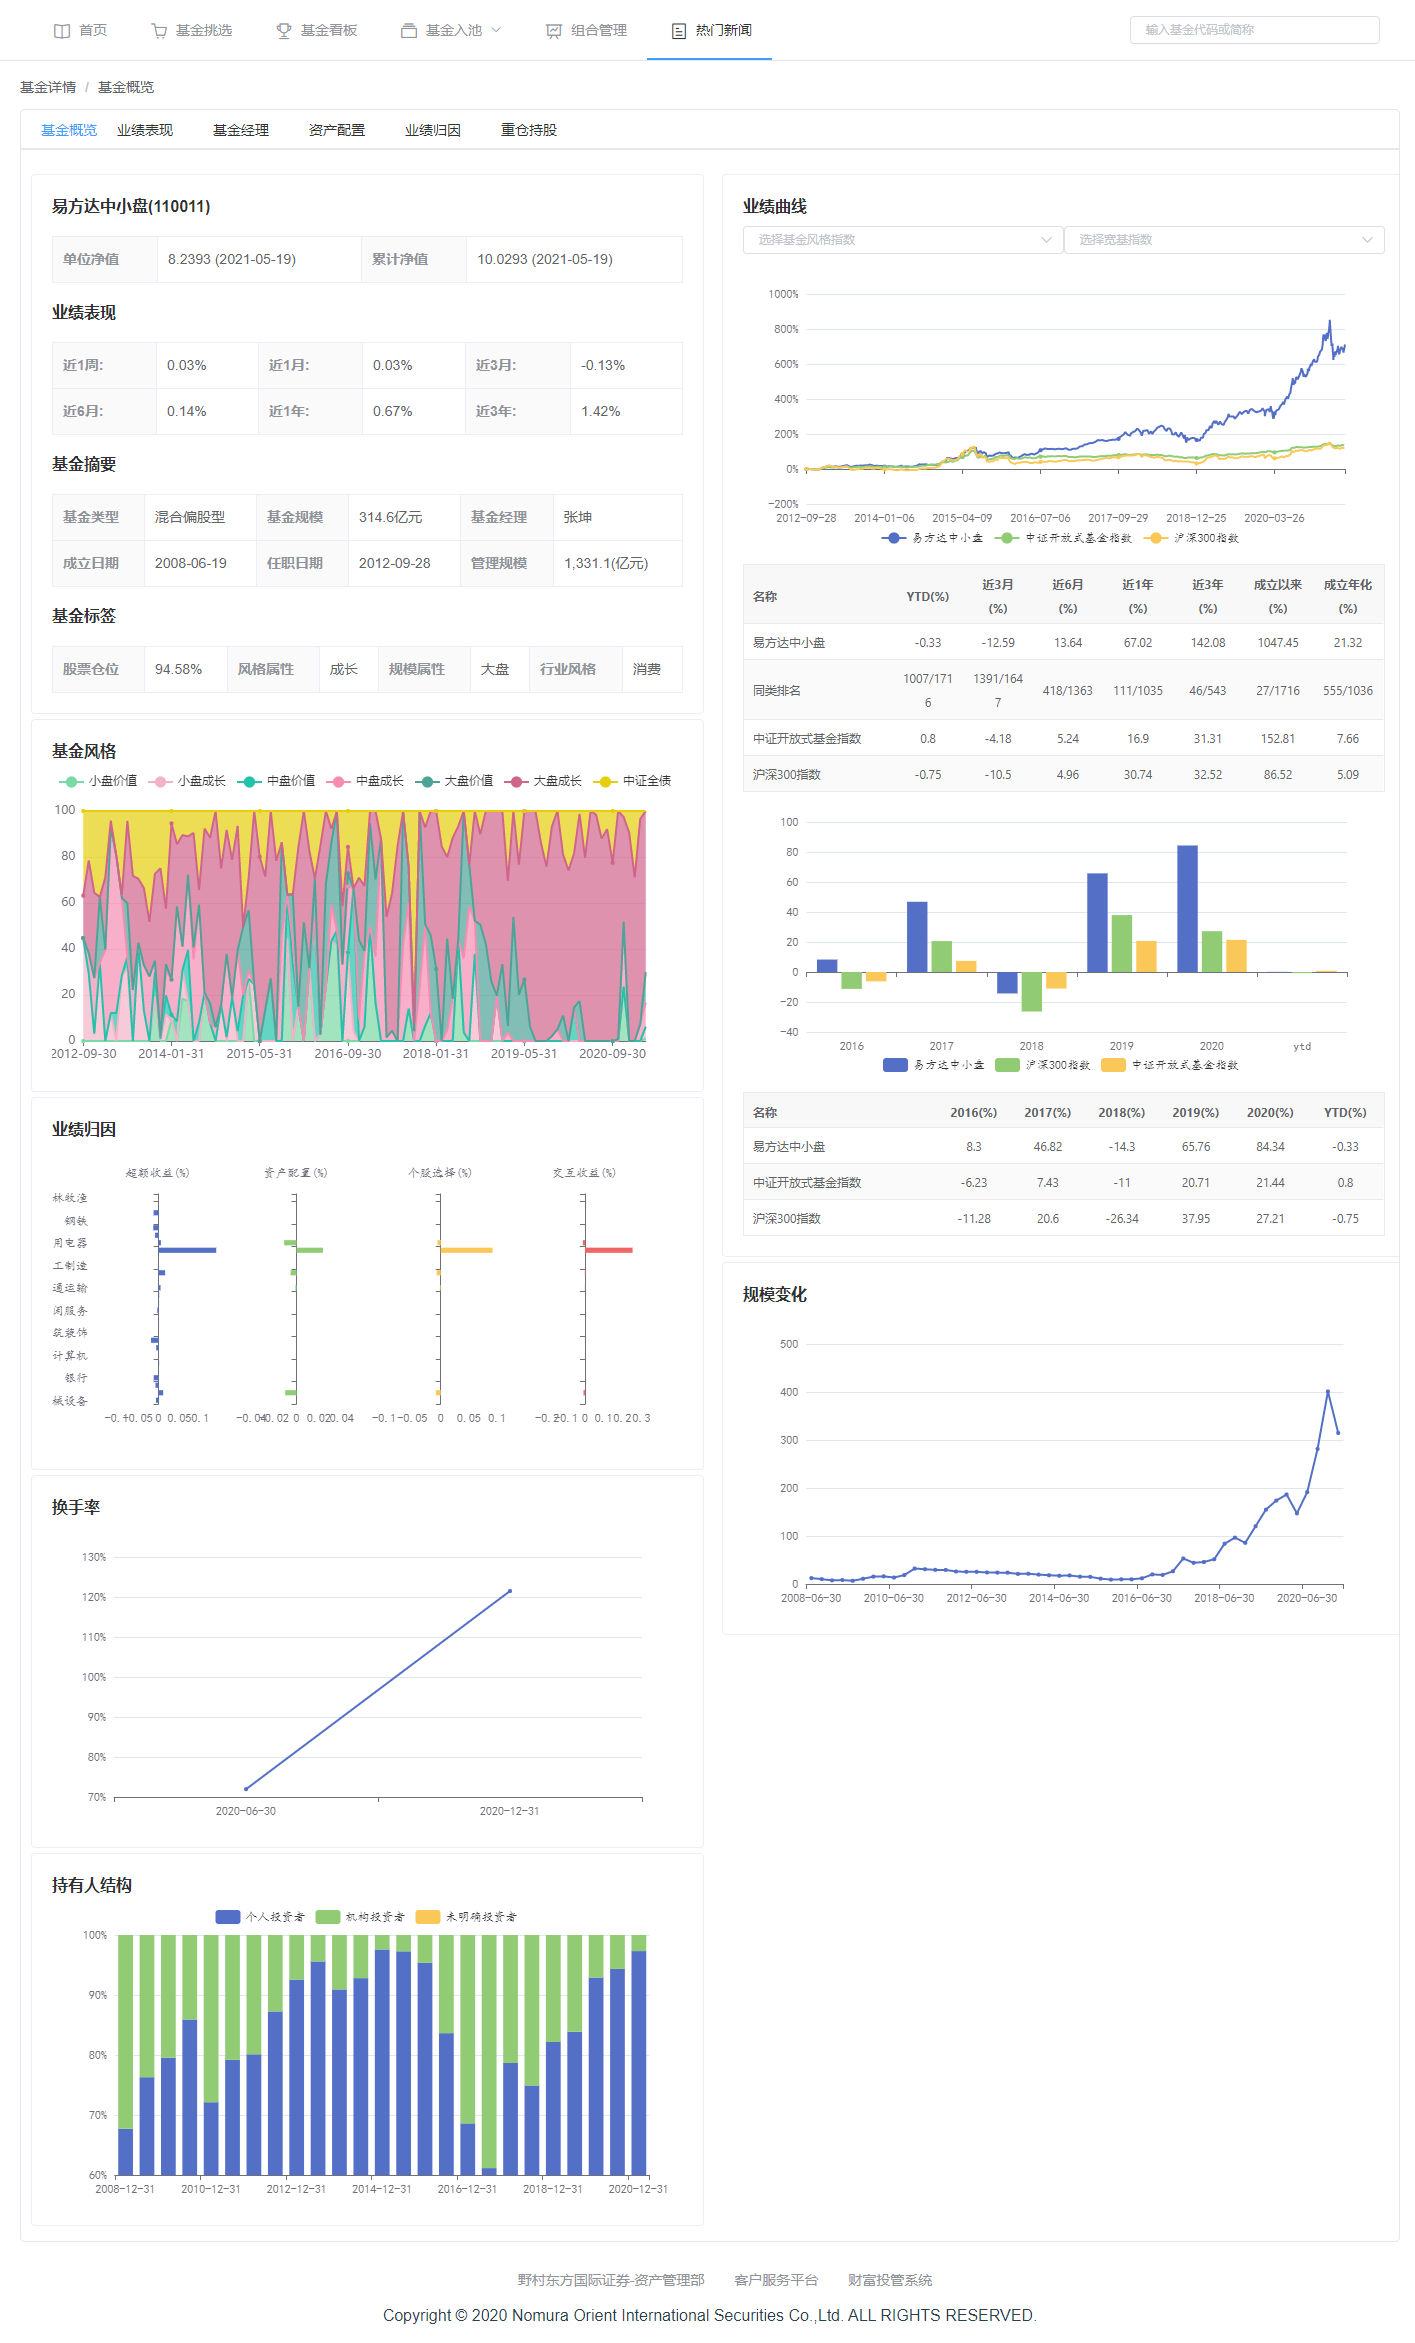This screenshot has height=2343, width=1415.
Task: Toggle 大盘价值 series in style legend
Action: tap(454, 781)
